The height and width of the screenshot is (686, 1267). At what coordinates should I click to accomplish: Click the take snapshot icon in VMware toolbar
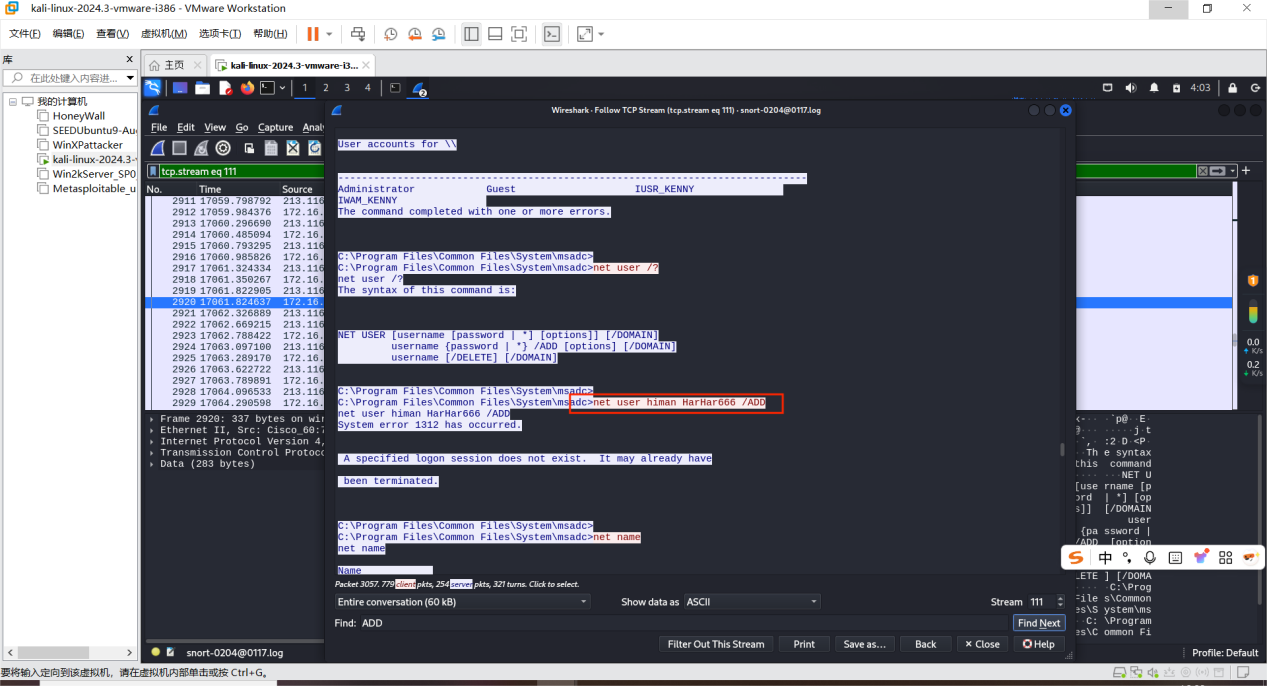[390, 34]
